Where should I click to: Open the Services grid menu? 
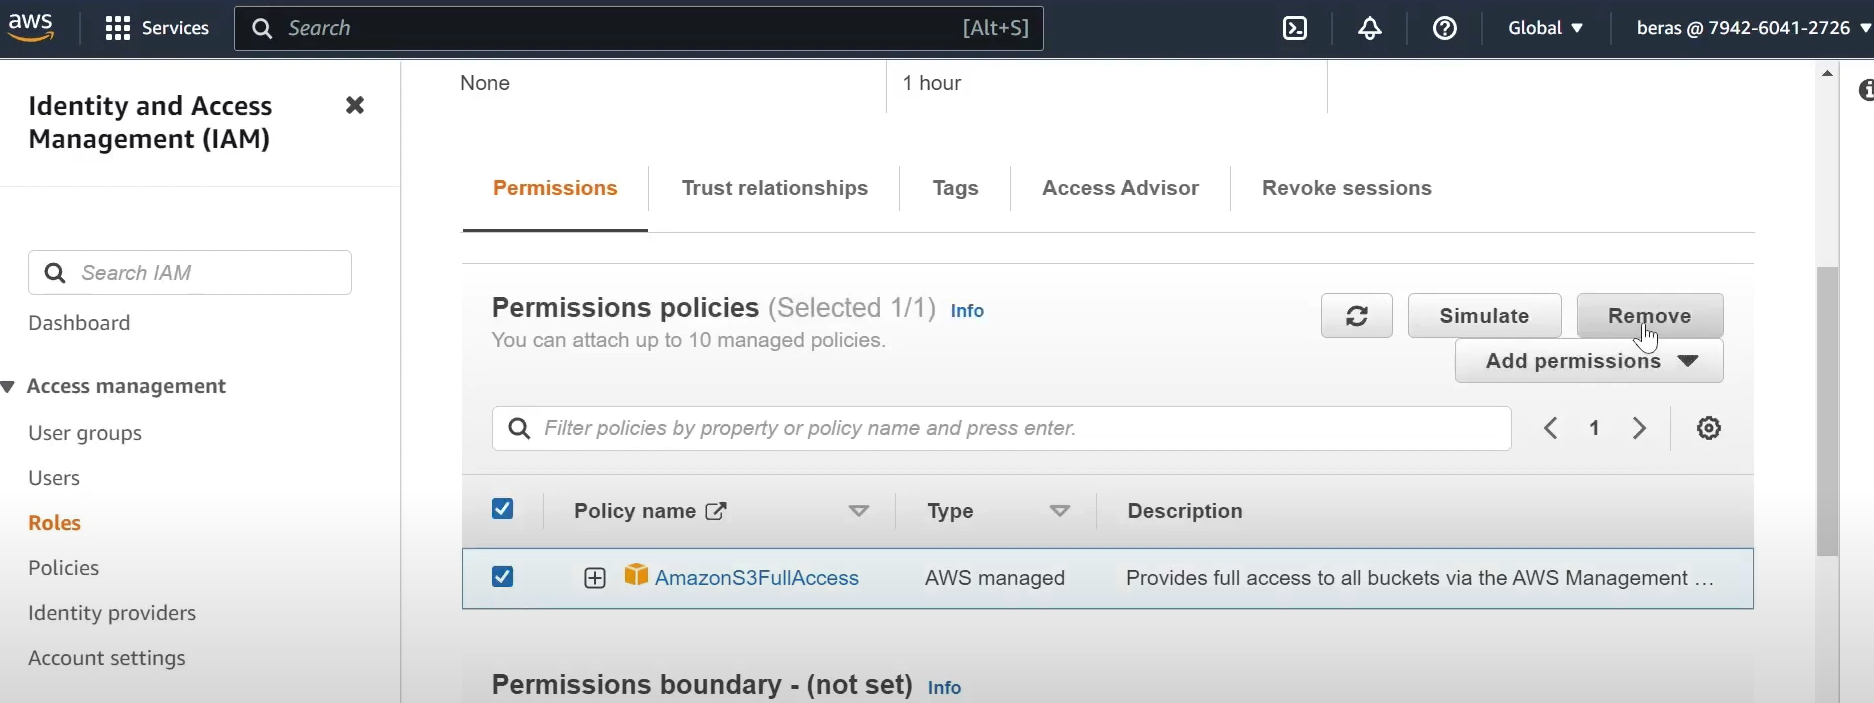click(x=157, y=28)
